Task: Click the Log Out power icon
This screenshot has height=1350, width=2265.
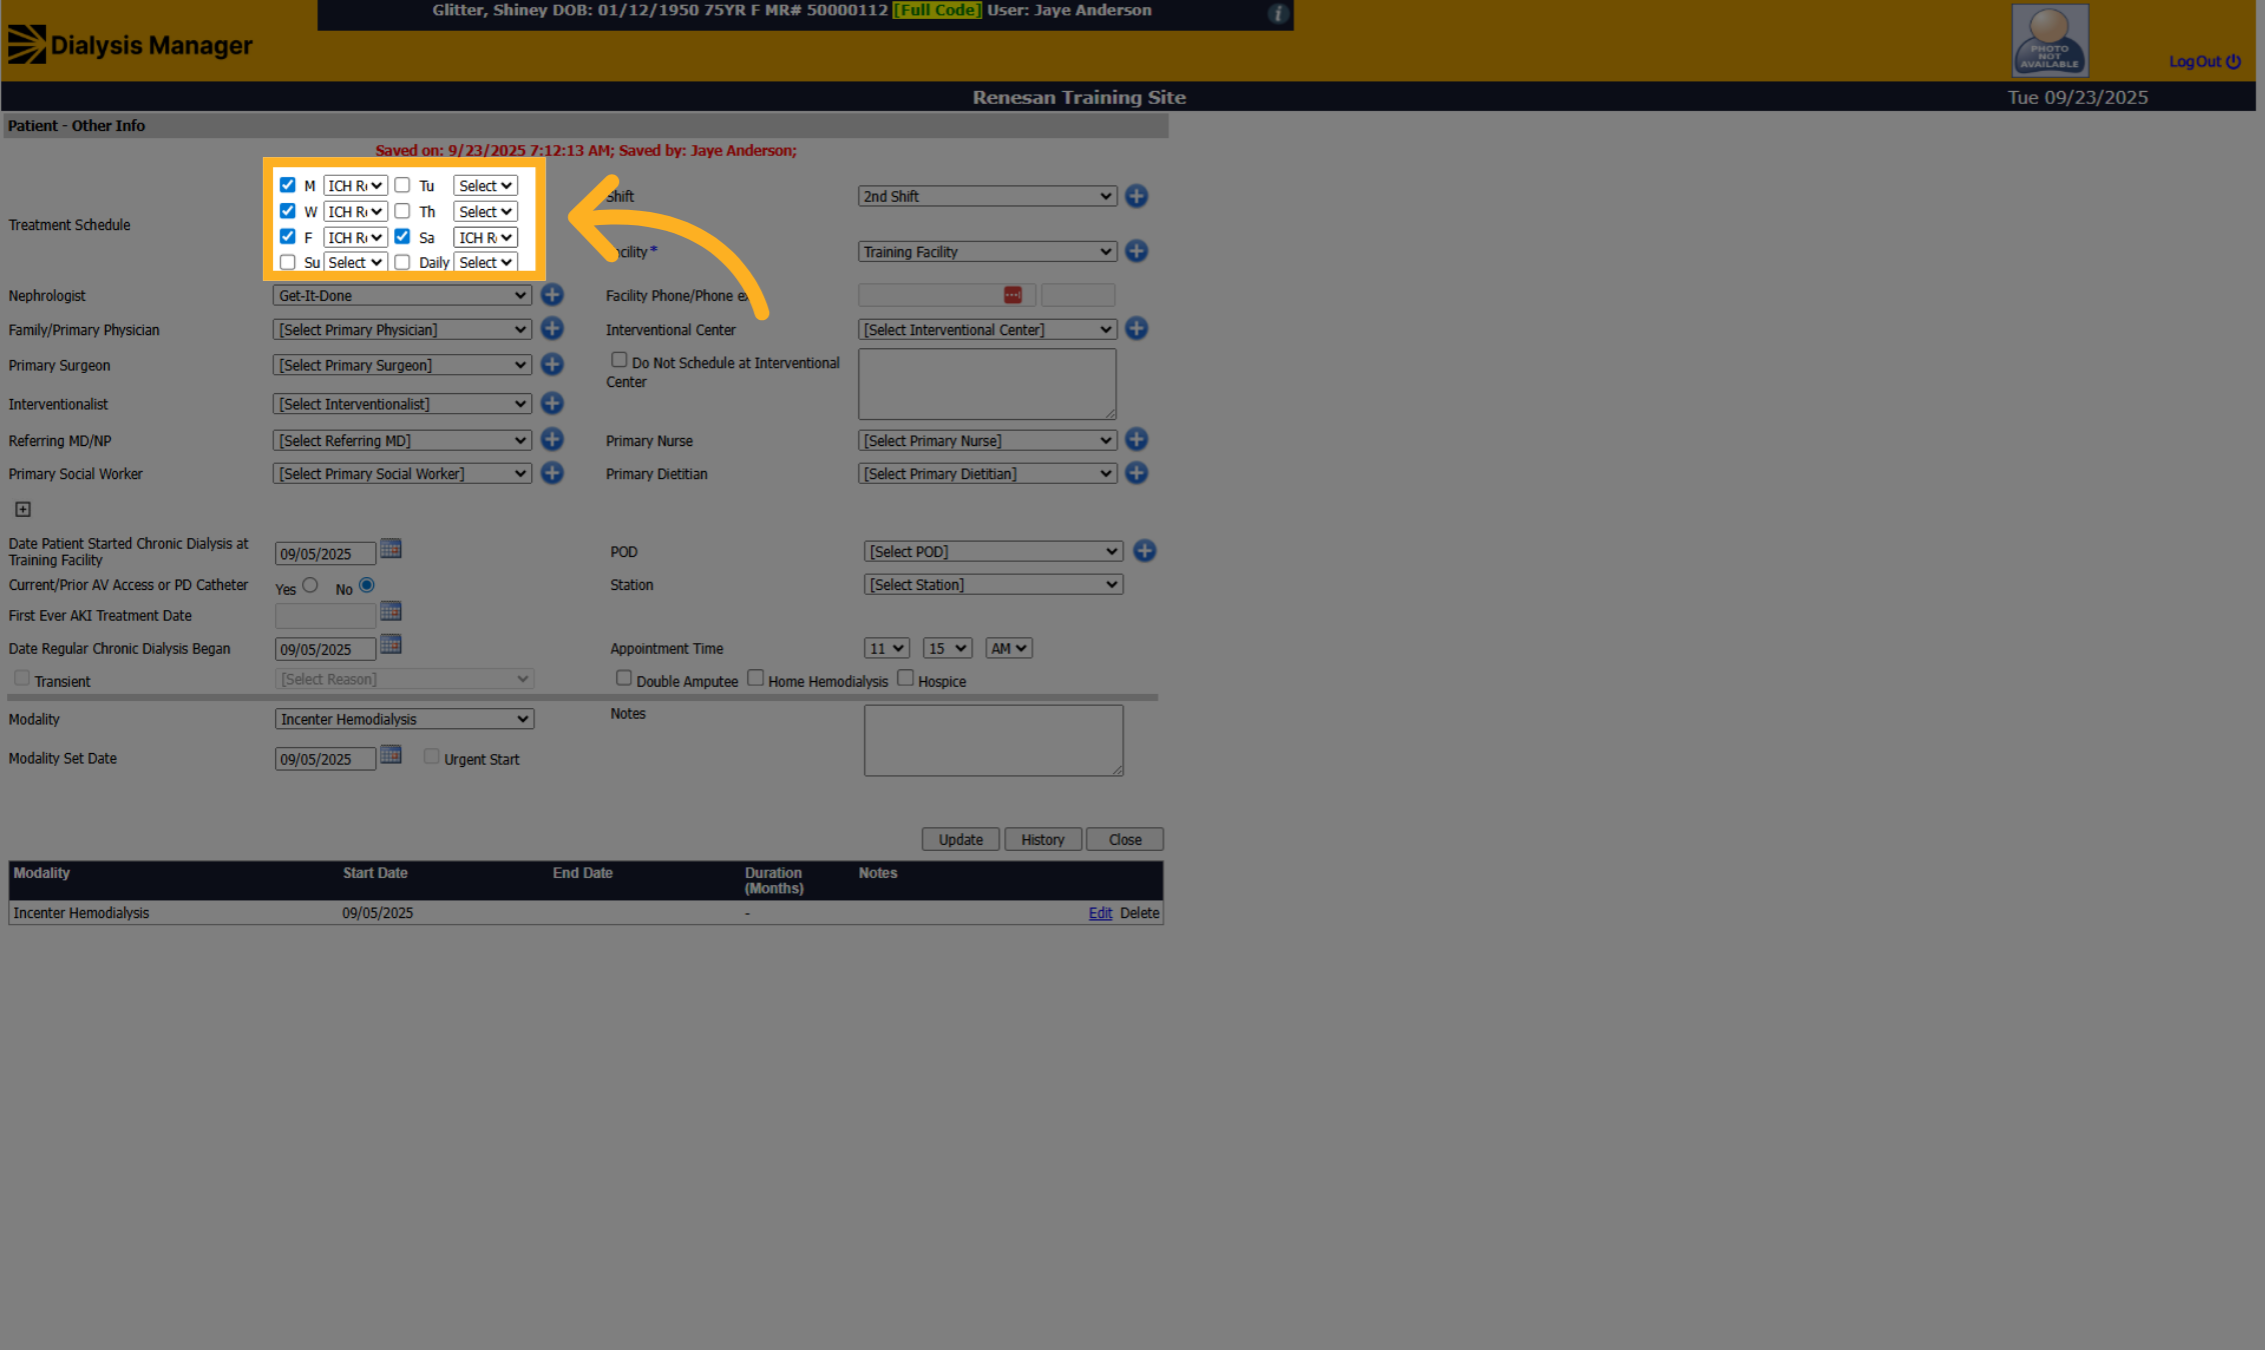Action: pos(2233,61)
